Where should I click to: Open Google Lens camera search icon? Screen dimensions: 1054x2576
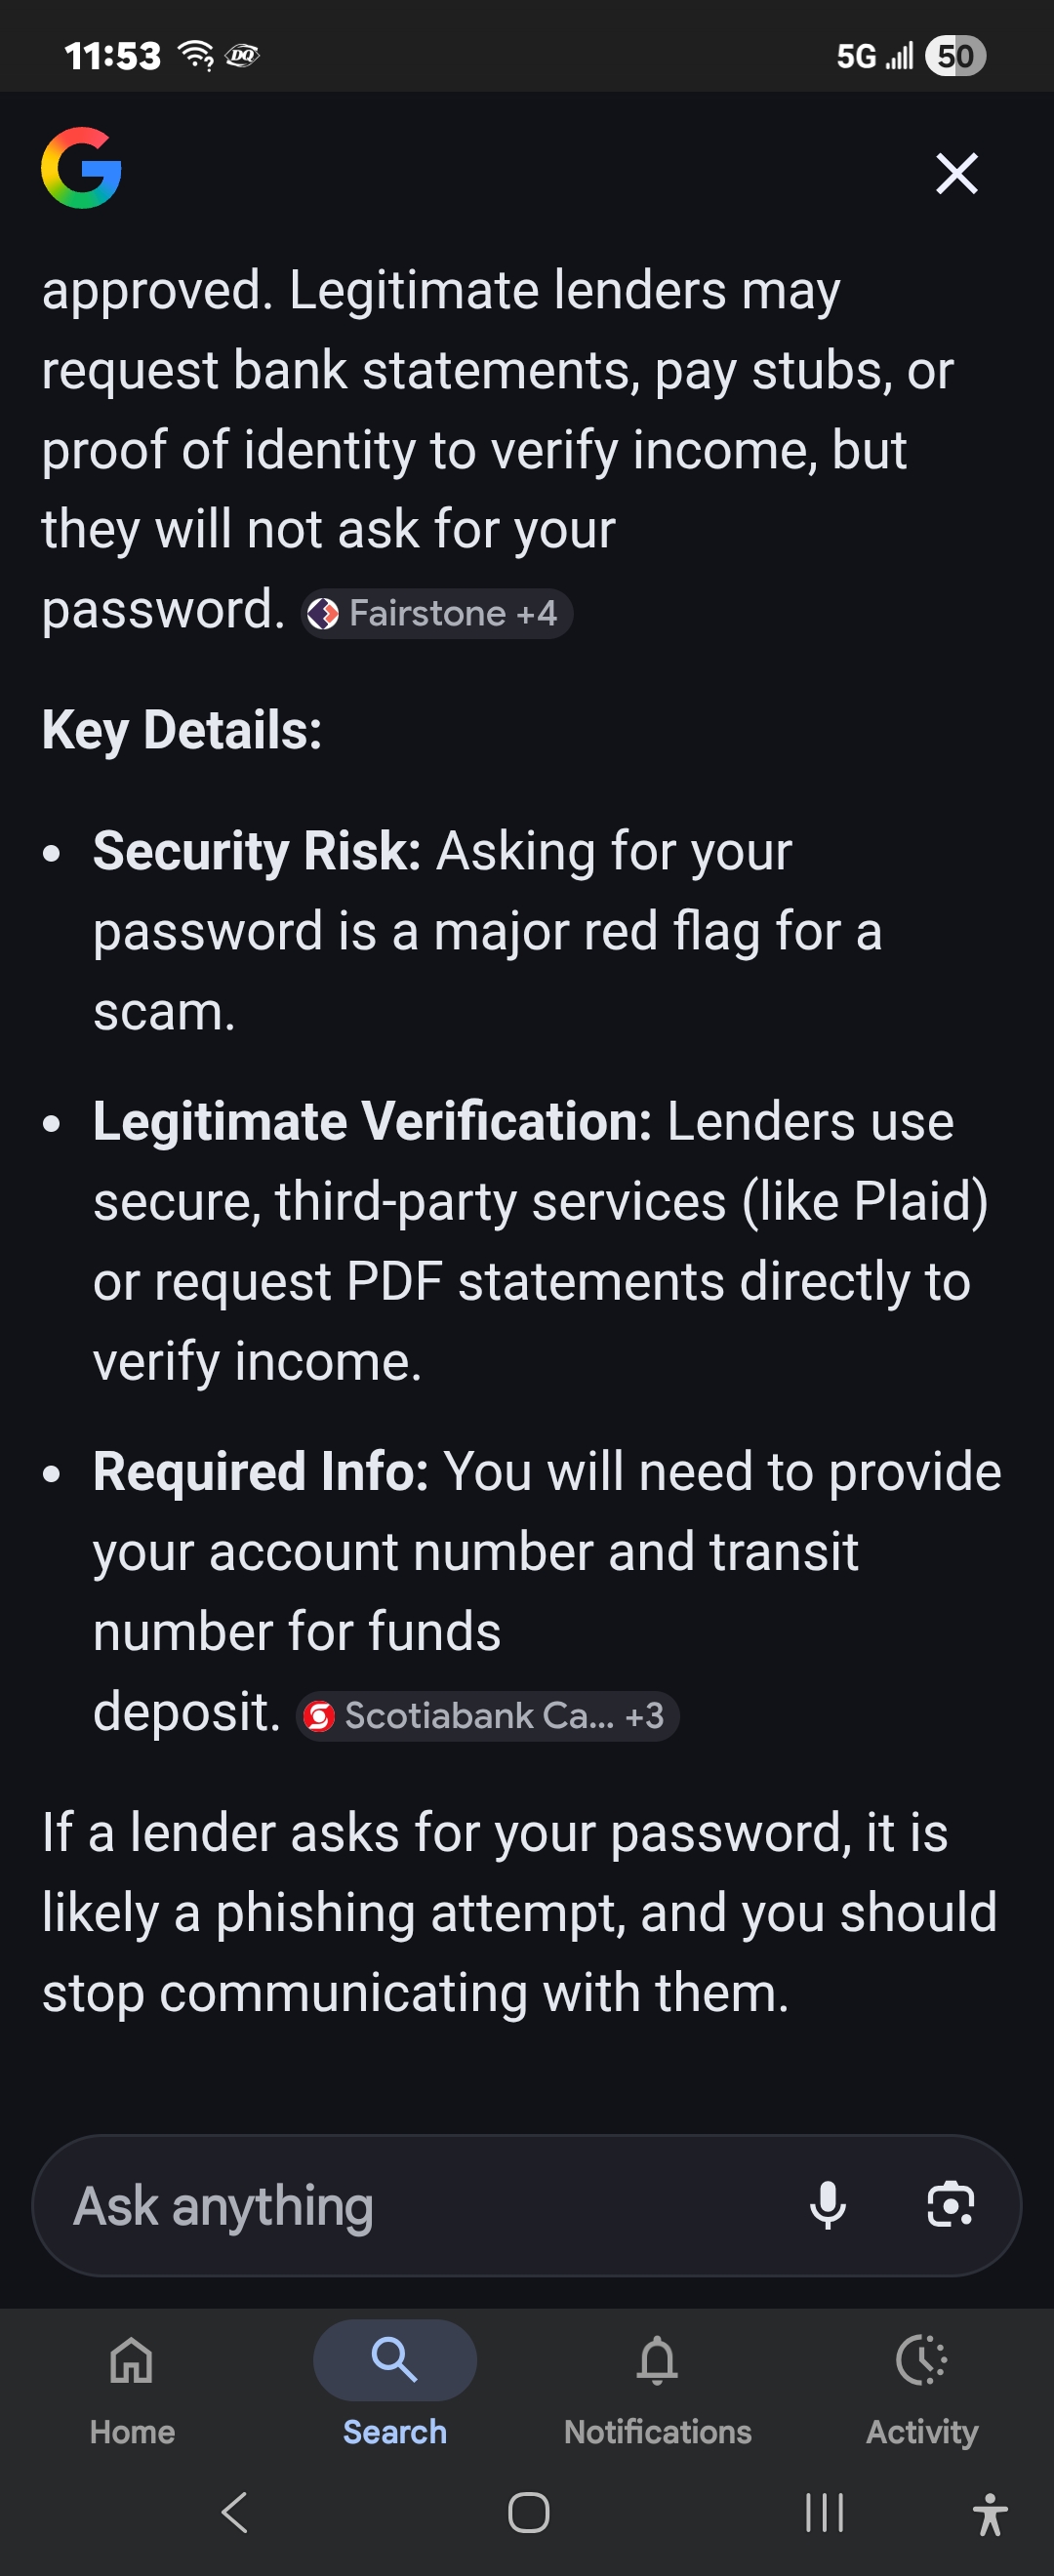coord(949,2205)
